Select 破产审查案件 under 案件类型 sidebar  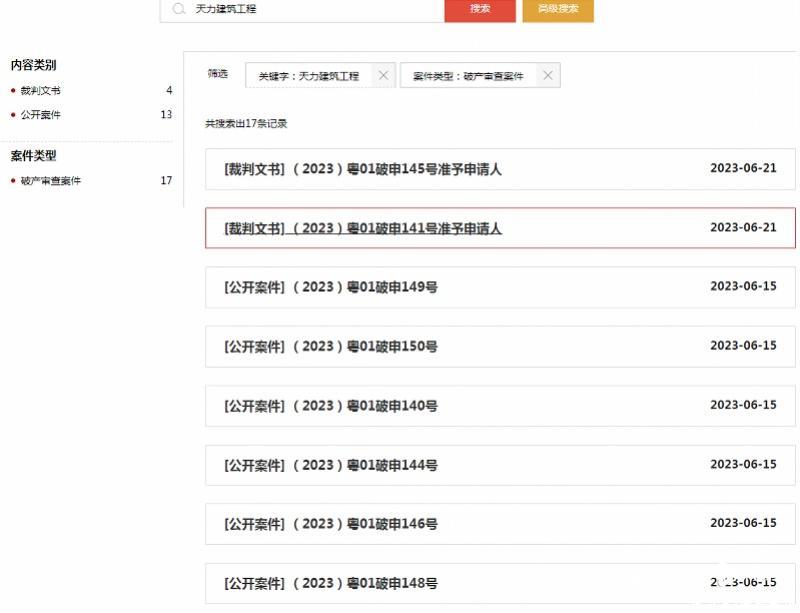[x=51, y=181]
